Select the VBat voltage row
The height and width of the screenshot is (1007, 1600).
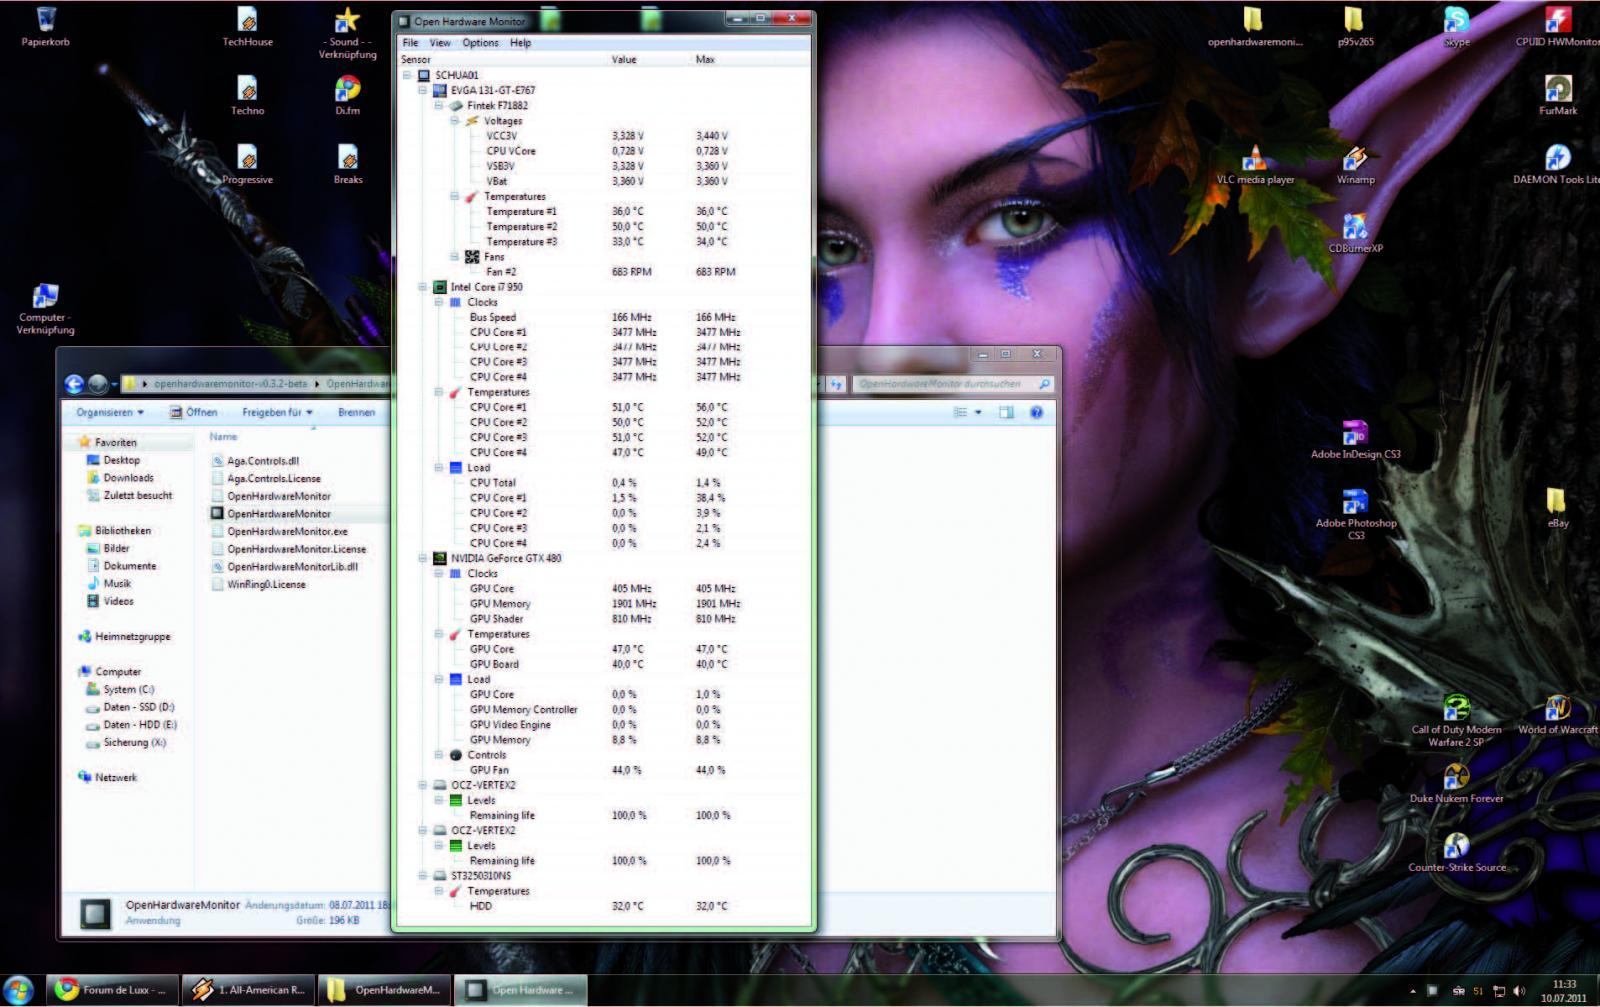[605, 181]
